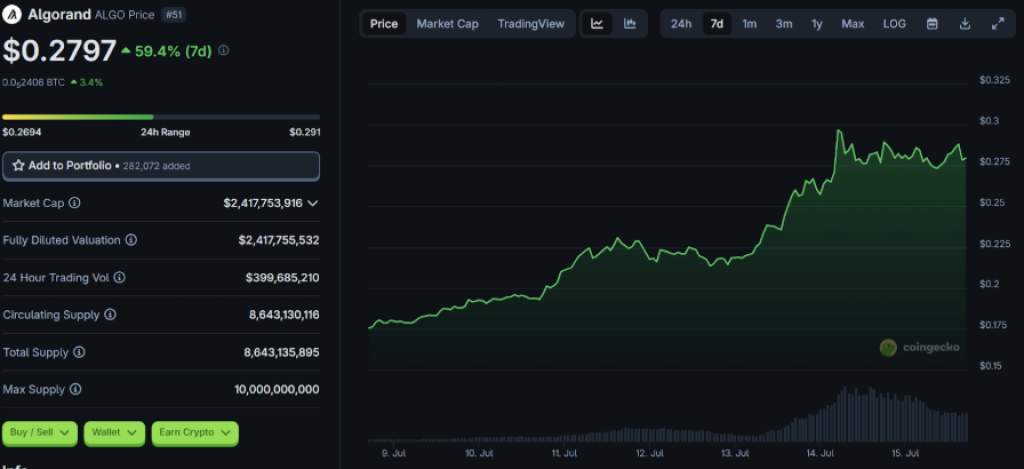Toggle LOG scale on chart
The image size is (1024, 469).
pyautogui.click(x=894, y=24)
